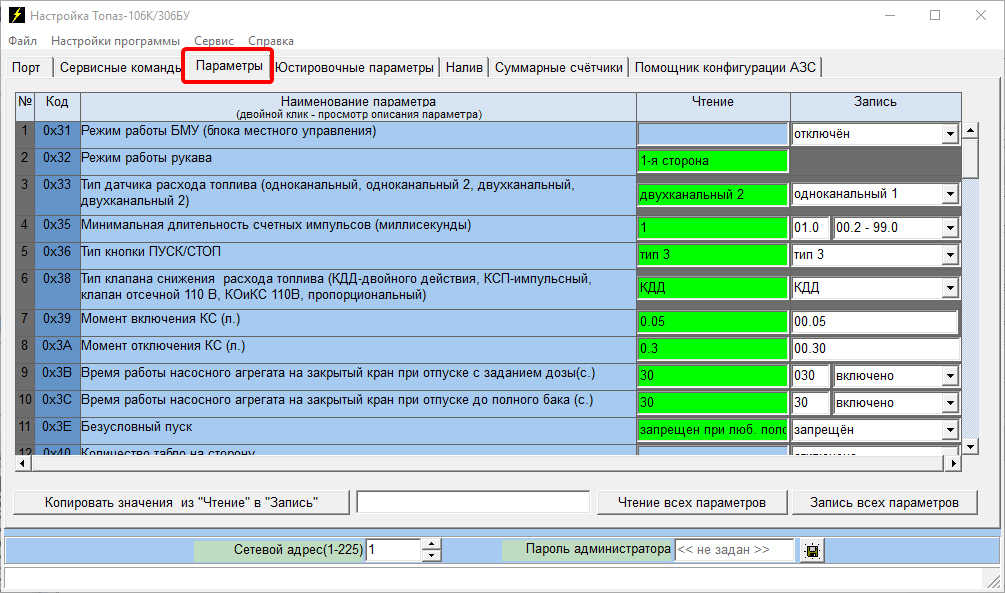Click the table's vertical scrollbar down arrow

pos(970,447)
